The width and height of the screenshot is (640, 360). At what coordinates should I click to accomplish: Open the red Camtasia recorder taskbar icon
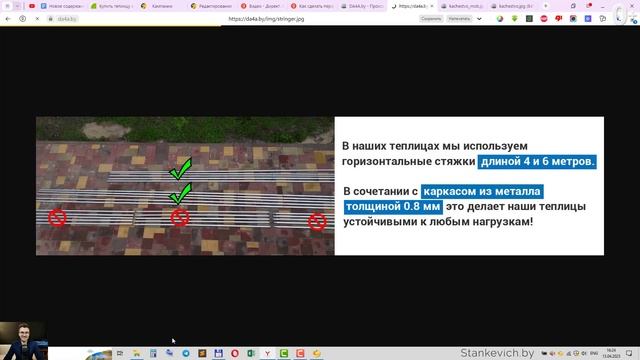coord(300,353)
